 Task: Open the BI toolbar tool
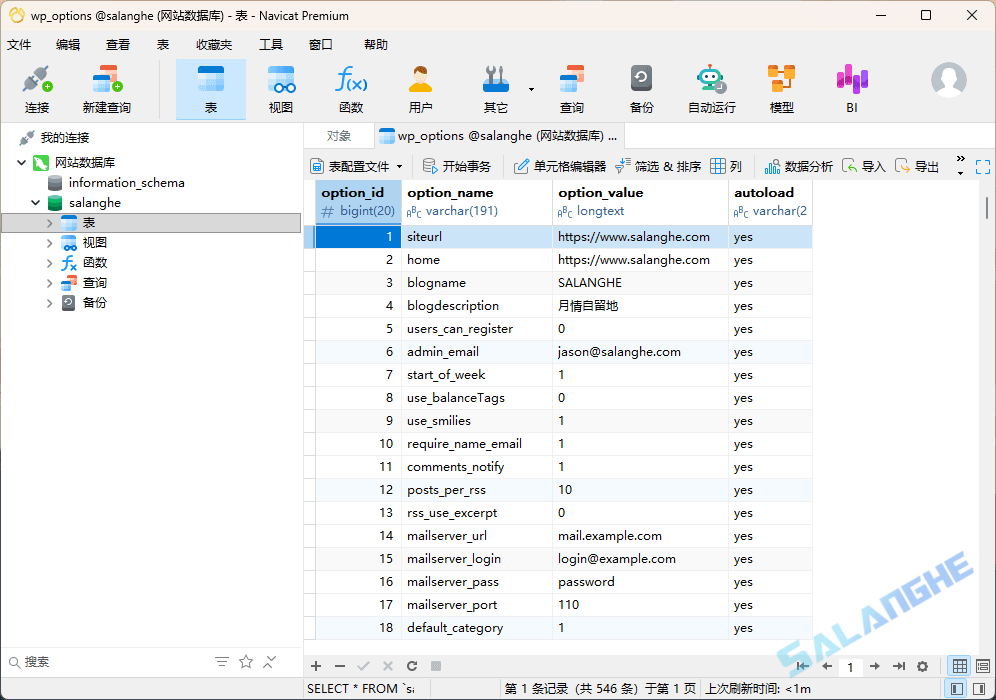tap(851, 88)
